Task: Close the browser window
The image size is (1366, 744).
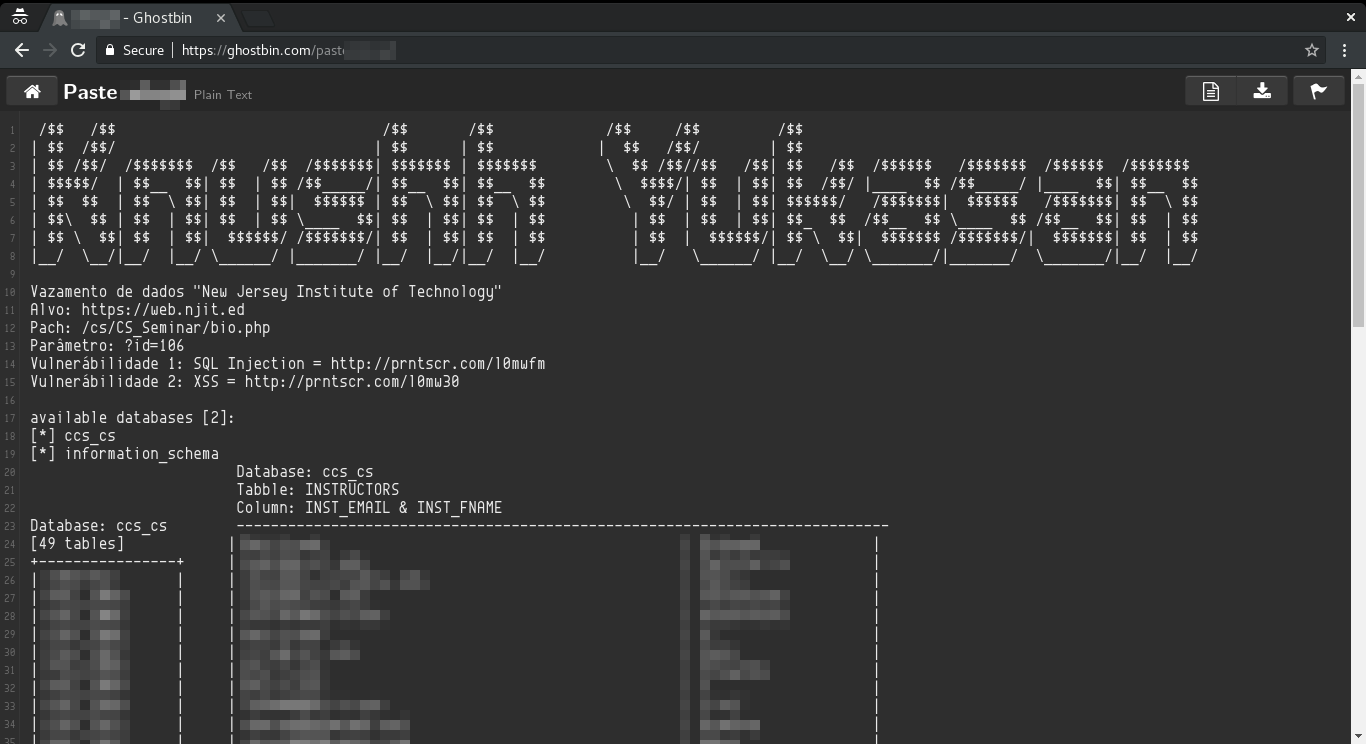Action: point(1350,17)
